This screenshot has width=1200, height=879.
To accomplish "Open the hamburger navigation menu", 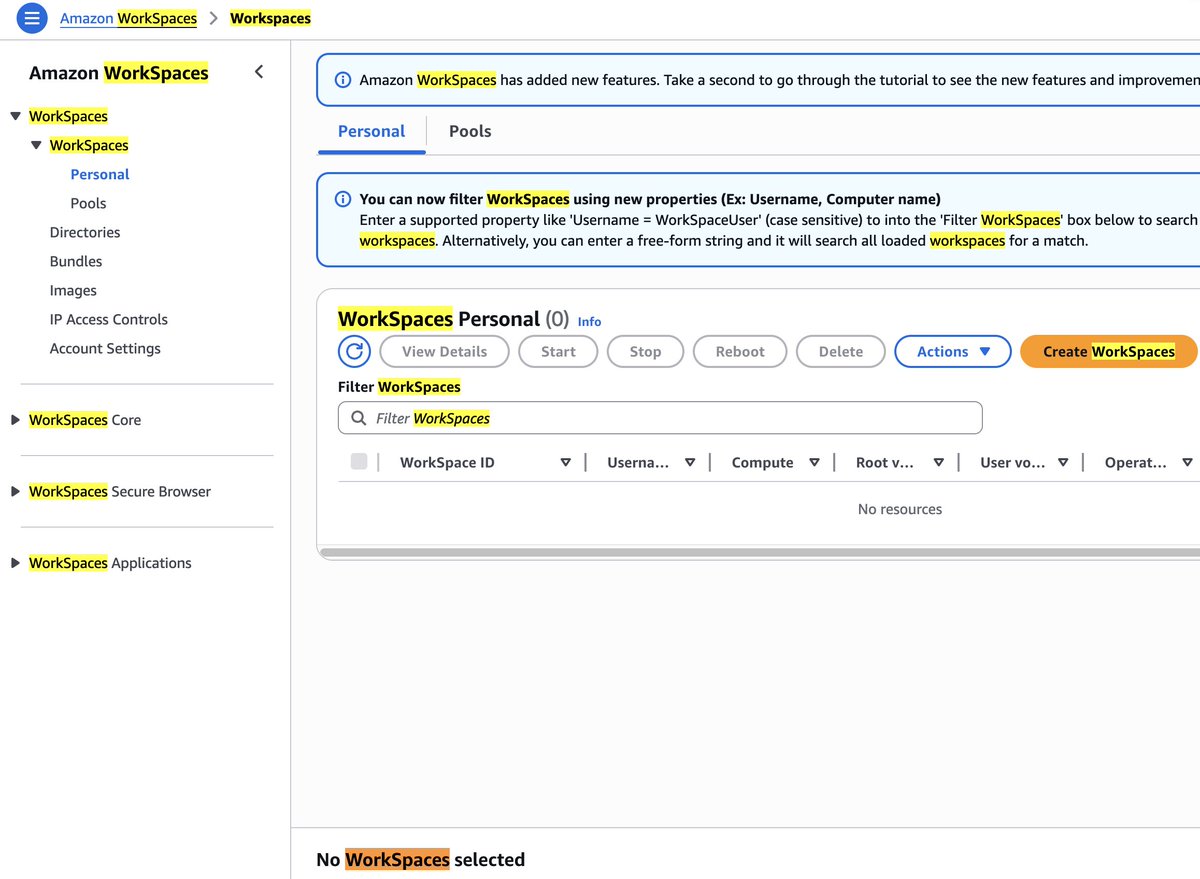I will (32, 18).
